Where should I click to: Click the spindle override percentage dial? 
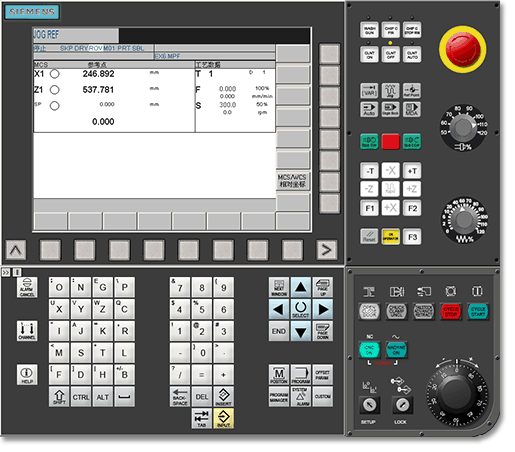pos(463,127)
